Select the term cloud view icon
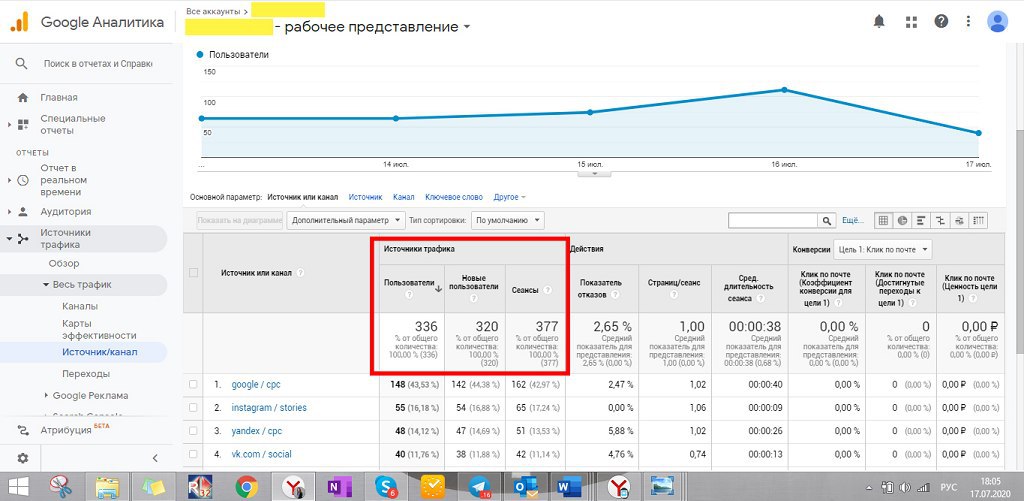 [x=959, y=221]
